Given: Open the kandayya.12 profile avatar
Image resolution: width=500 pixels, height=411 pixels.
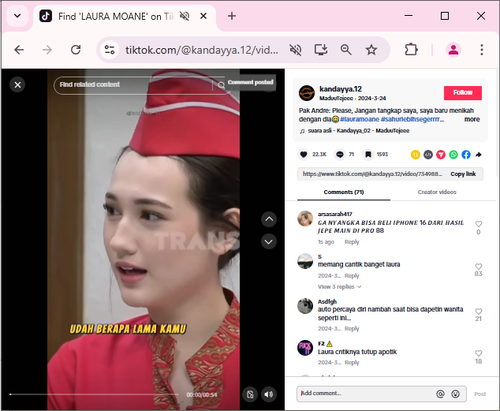Looking at the screenshot, I should click(307, 93).
